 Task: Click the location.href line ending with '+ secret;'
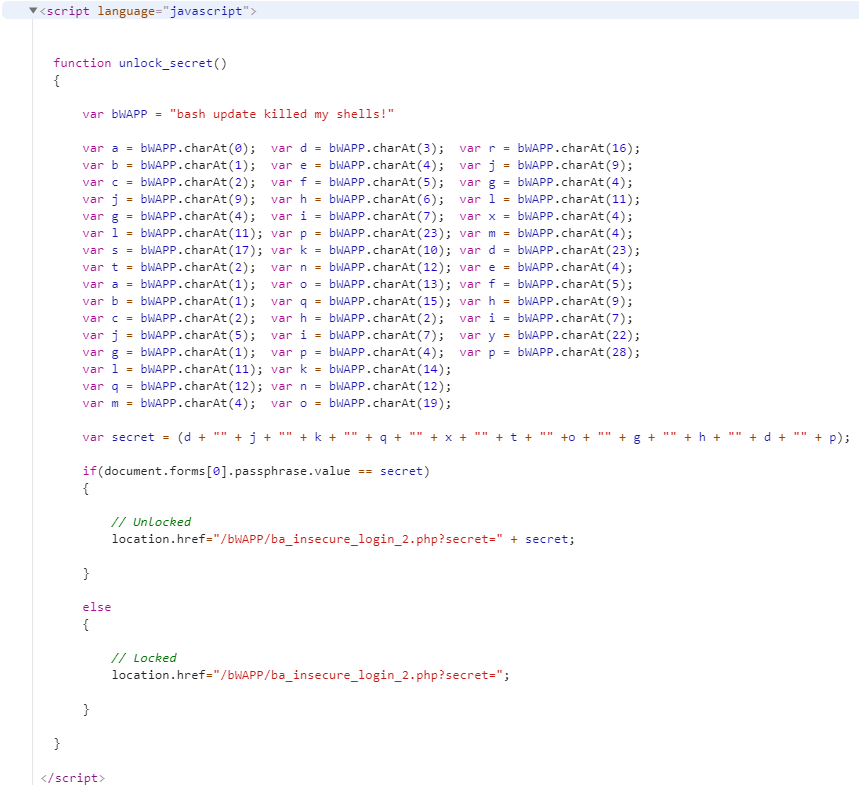click(x=343, y=539)
